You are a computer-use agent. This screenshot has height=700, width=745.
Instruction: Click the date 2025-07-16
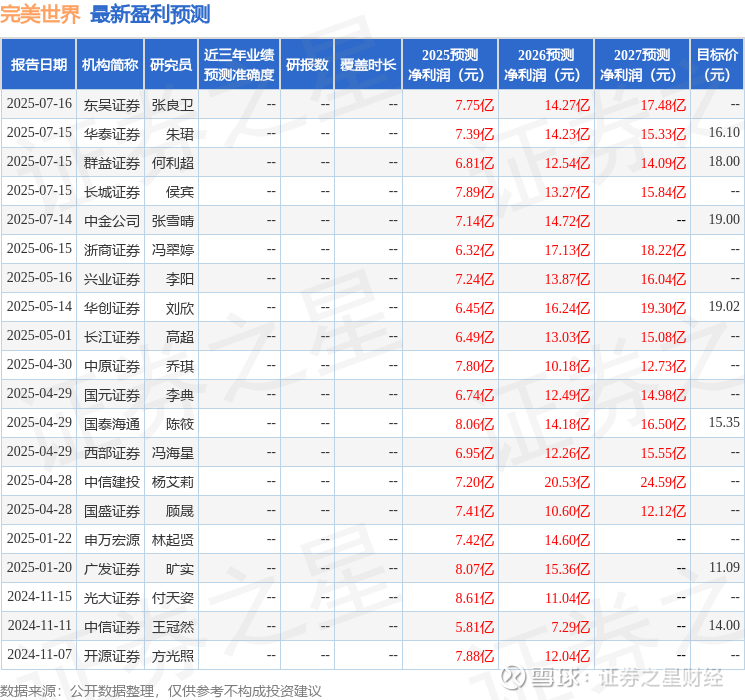[x=39, y=104]
